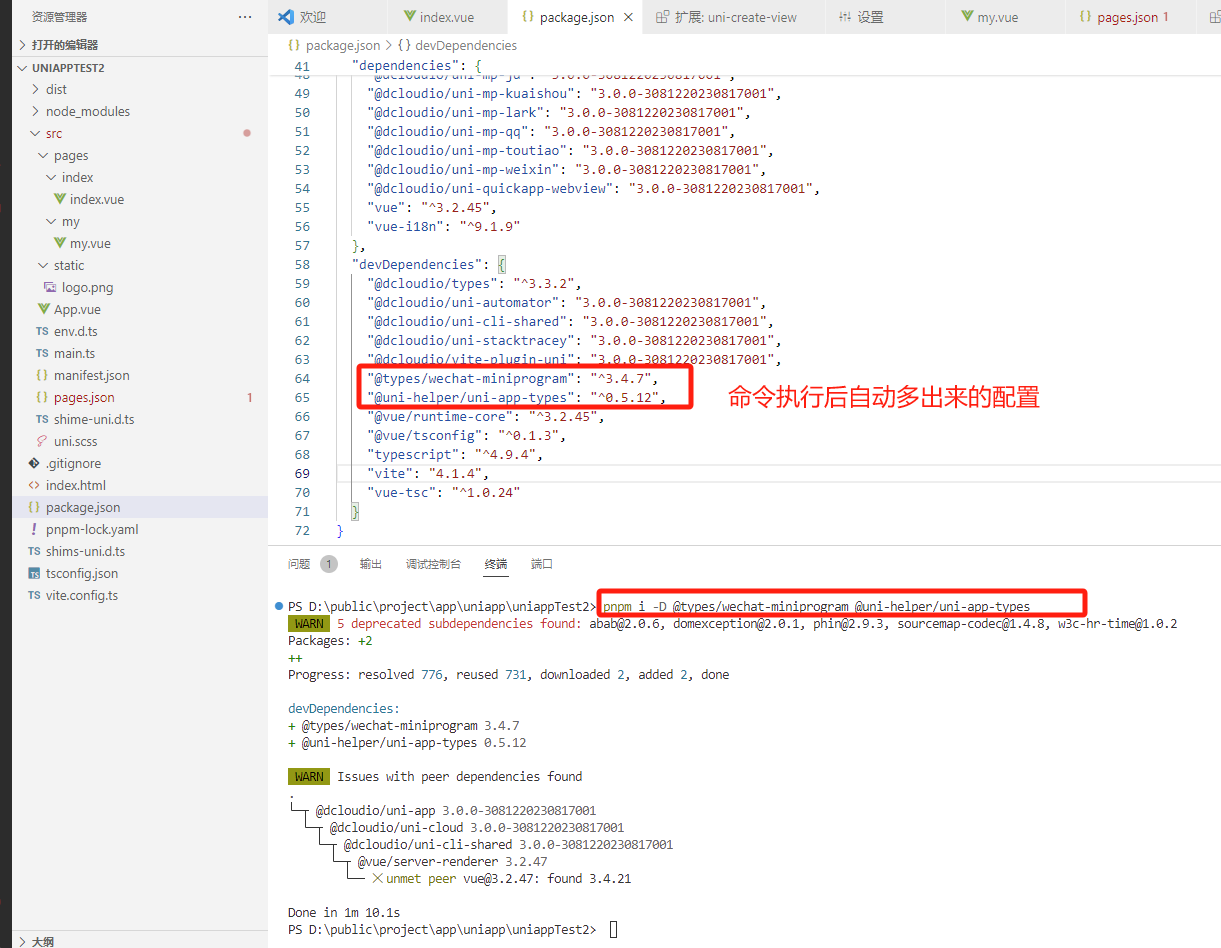Screen dimensions: 1221x948
Task: Click the yaml icon beside pnpm-lock.yaml
Action: 35,529
